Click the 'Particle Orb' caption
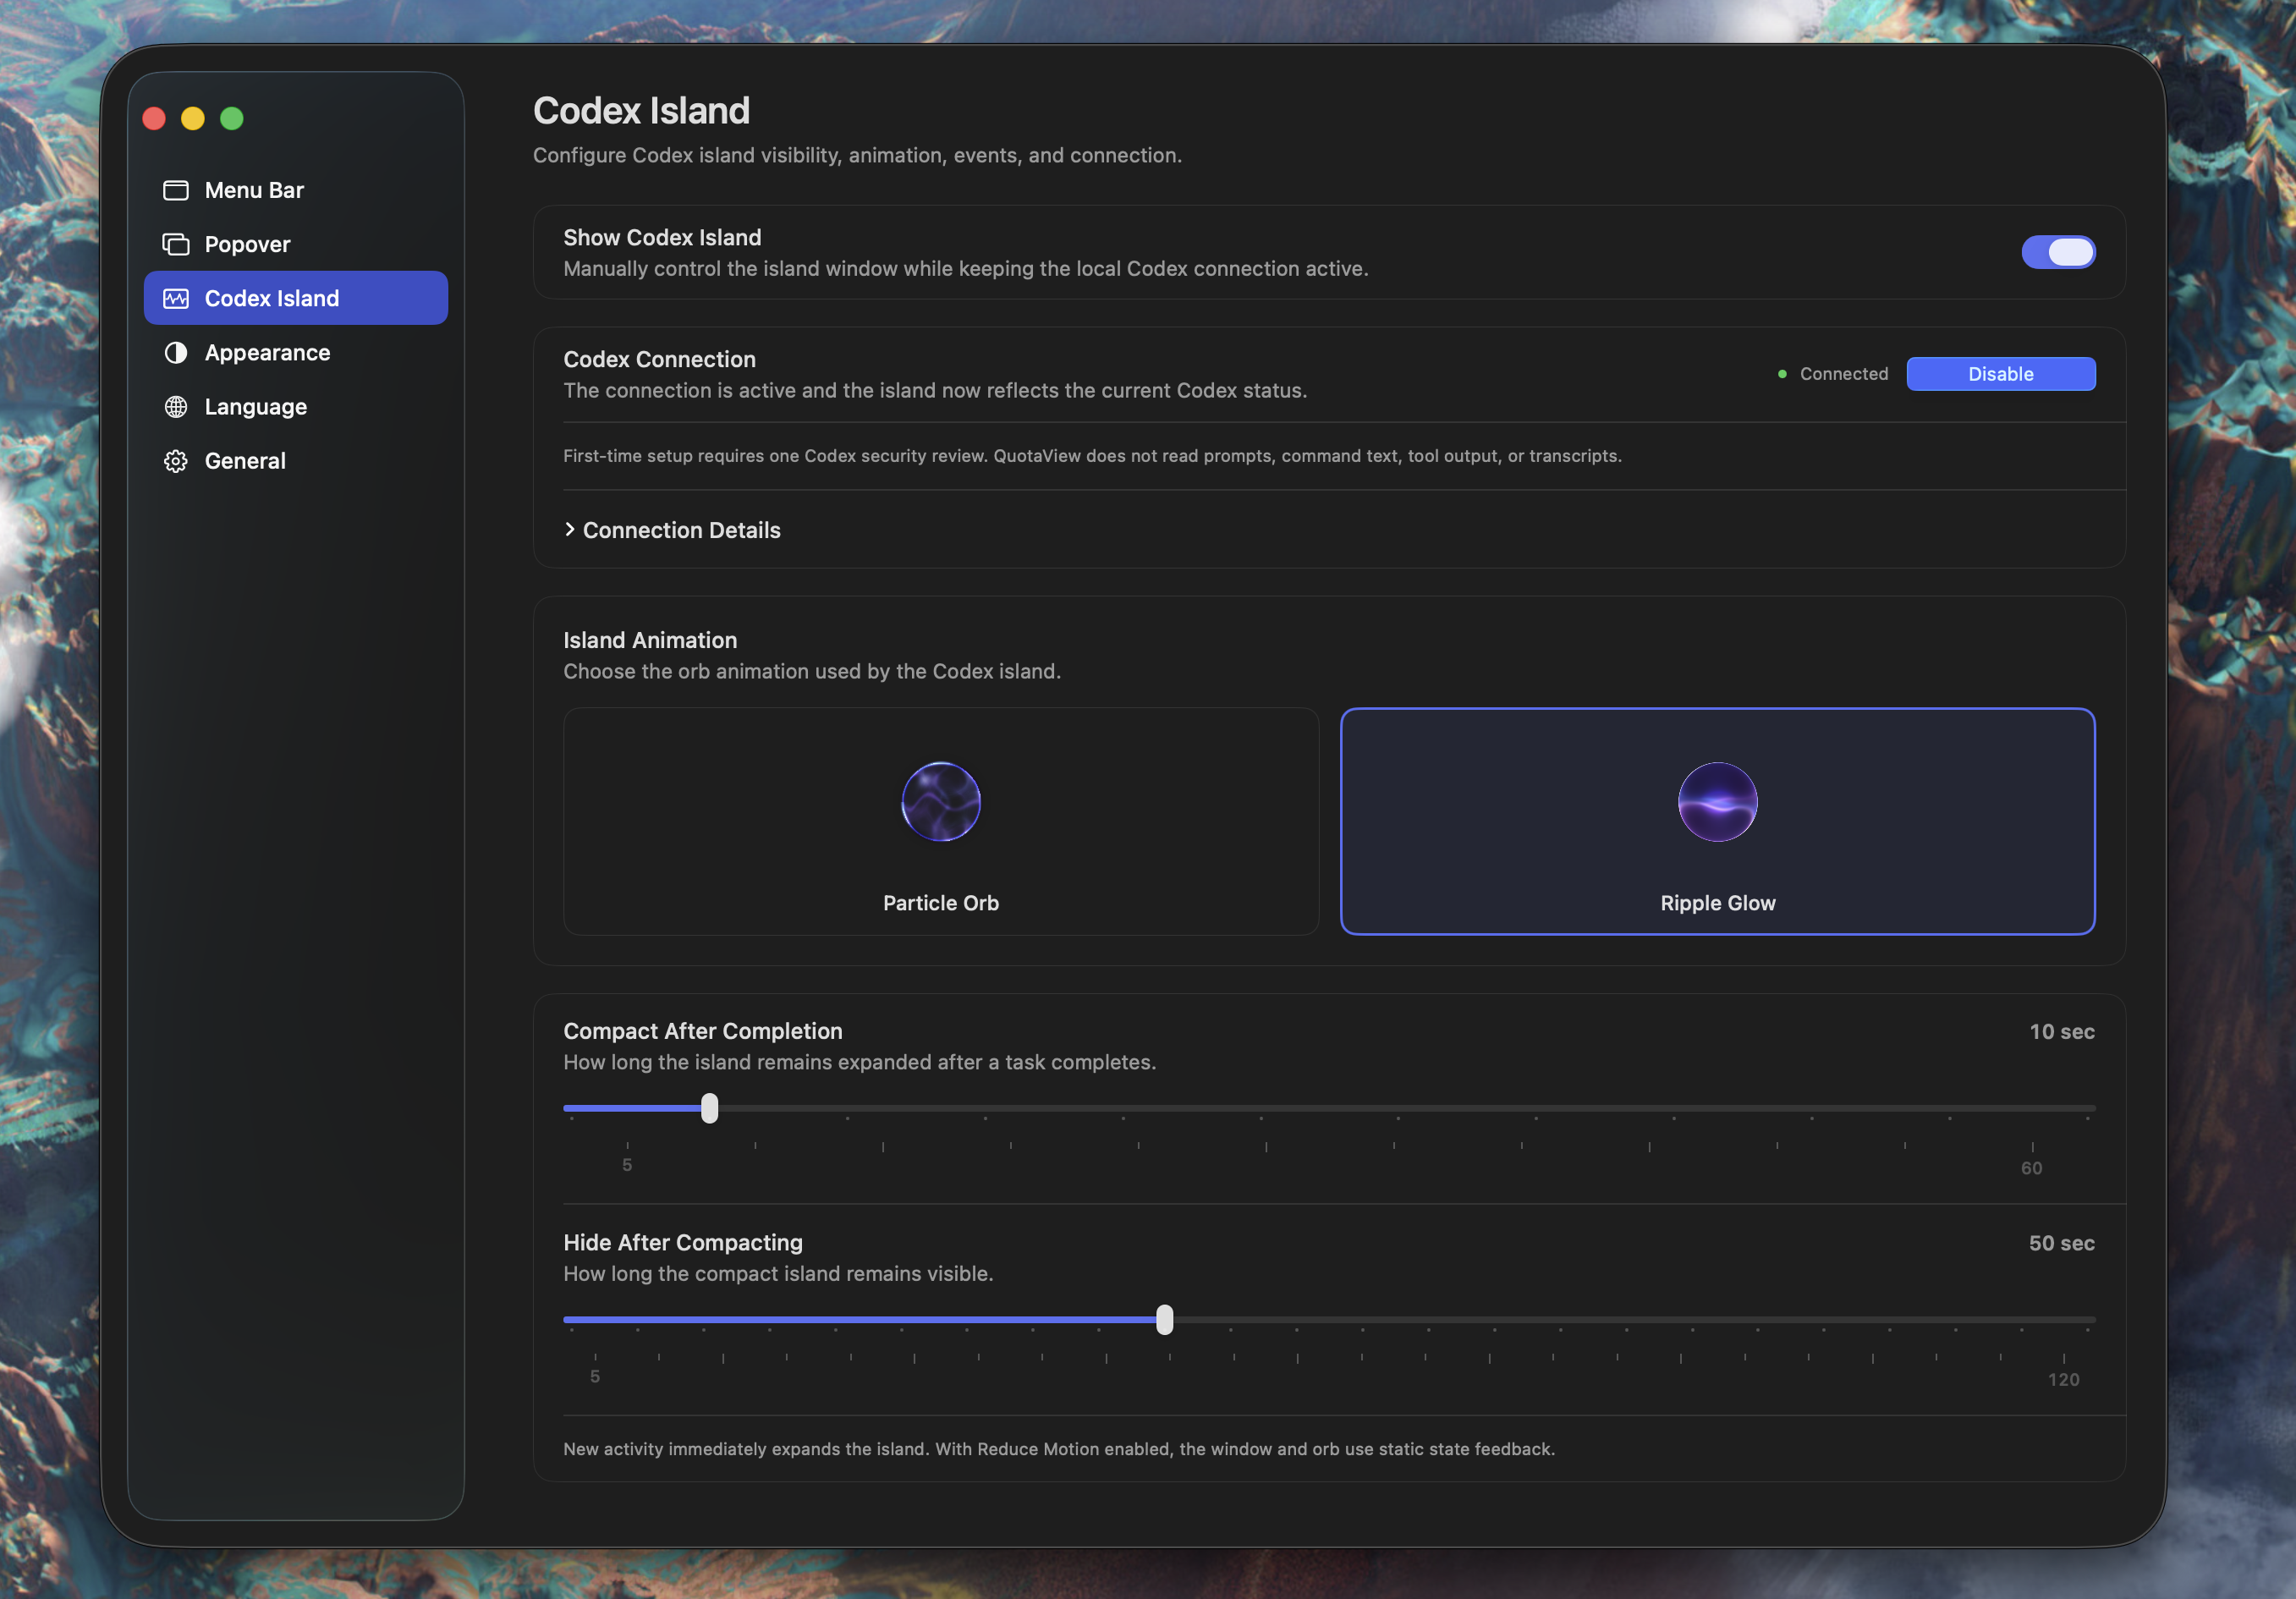This screenshot has height=1599, width=2296. pos(940,902)
